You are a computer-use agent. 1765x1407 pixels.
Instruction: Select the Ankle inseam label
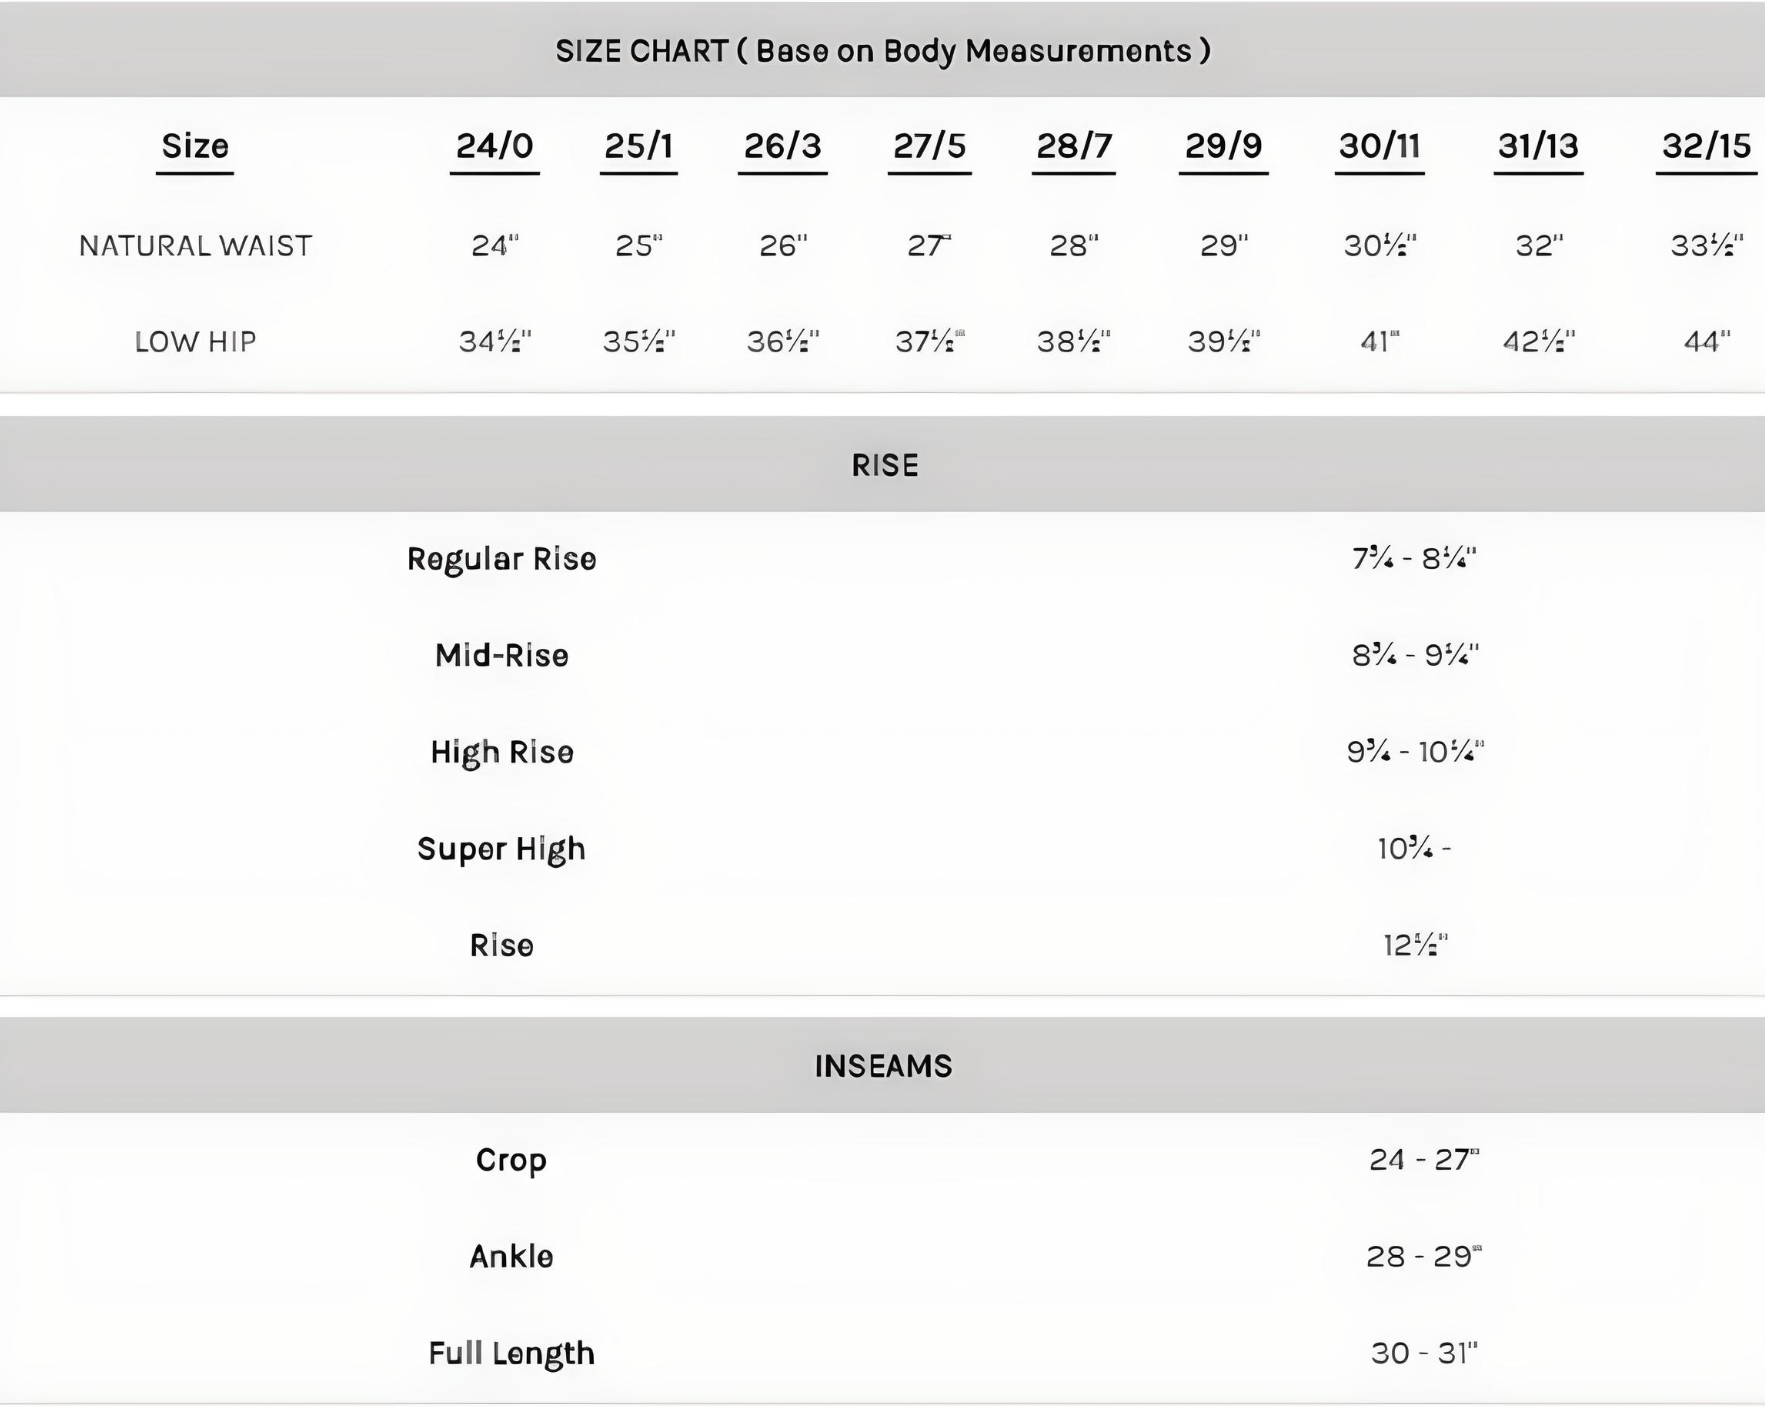pos(511,1256)
